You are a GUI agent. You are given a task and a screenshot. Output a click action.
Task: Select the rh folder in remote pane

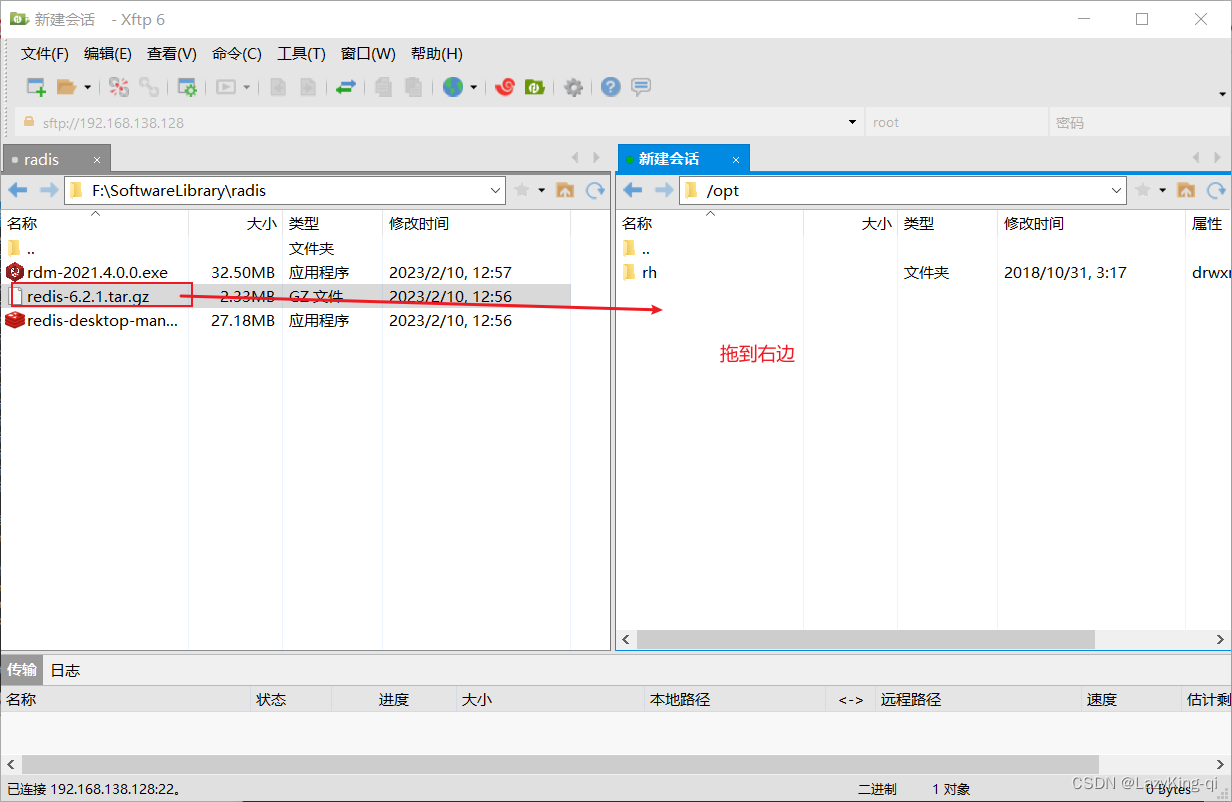coord(649,272)
